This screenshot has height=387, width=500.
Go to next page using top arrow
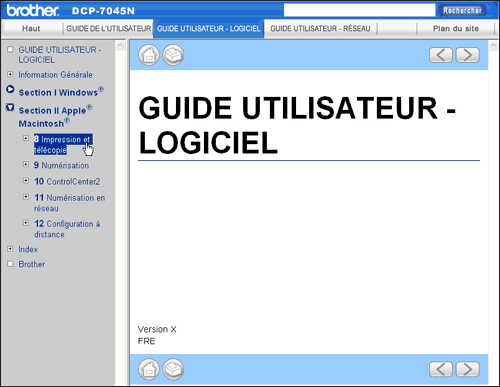pos(468,55)
